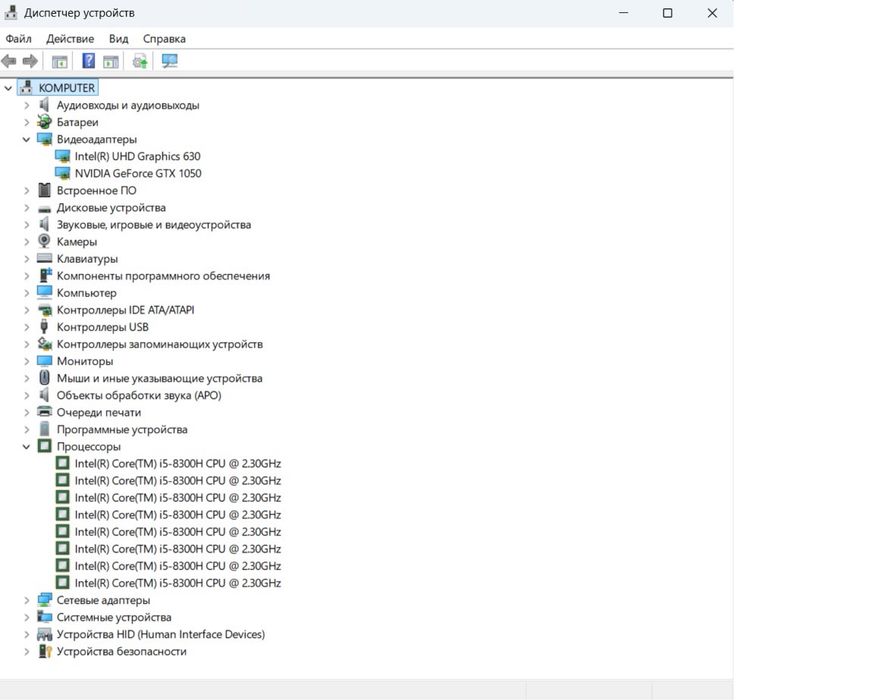Screen dimensions: 874x700
Task: Expand the Программные устройства category
Action: coord(26,430)
